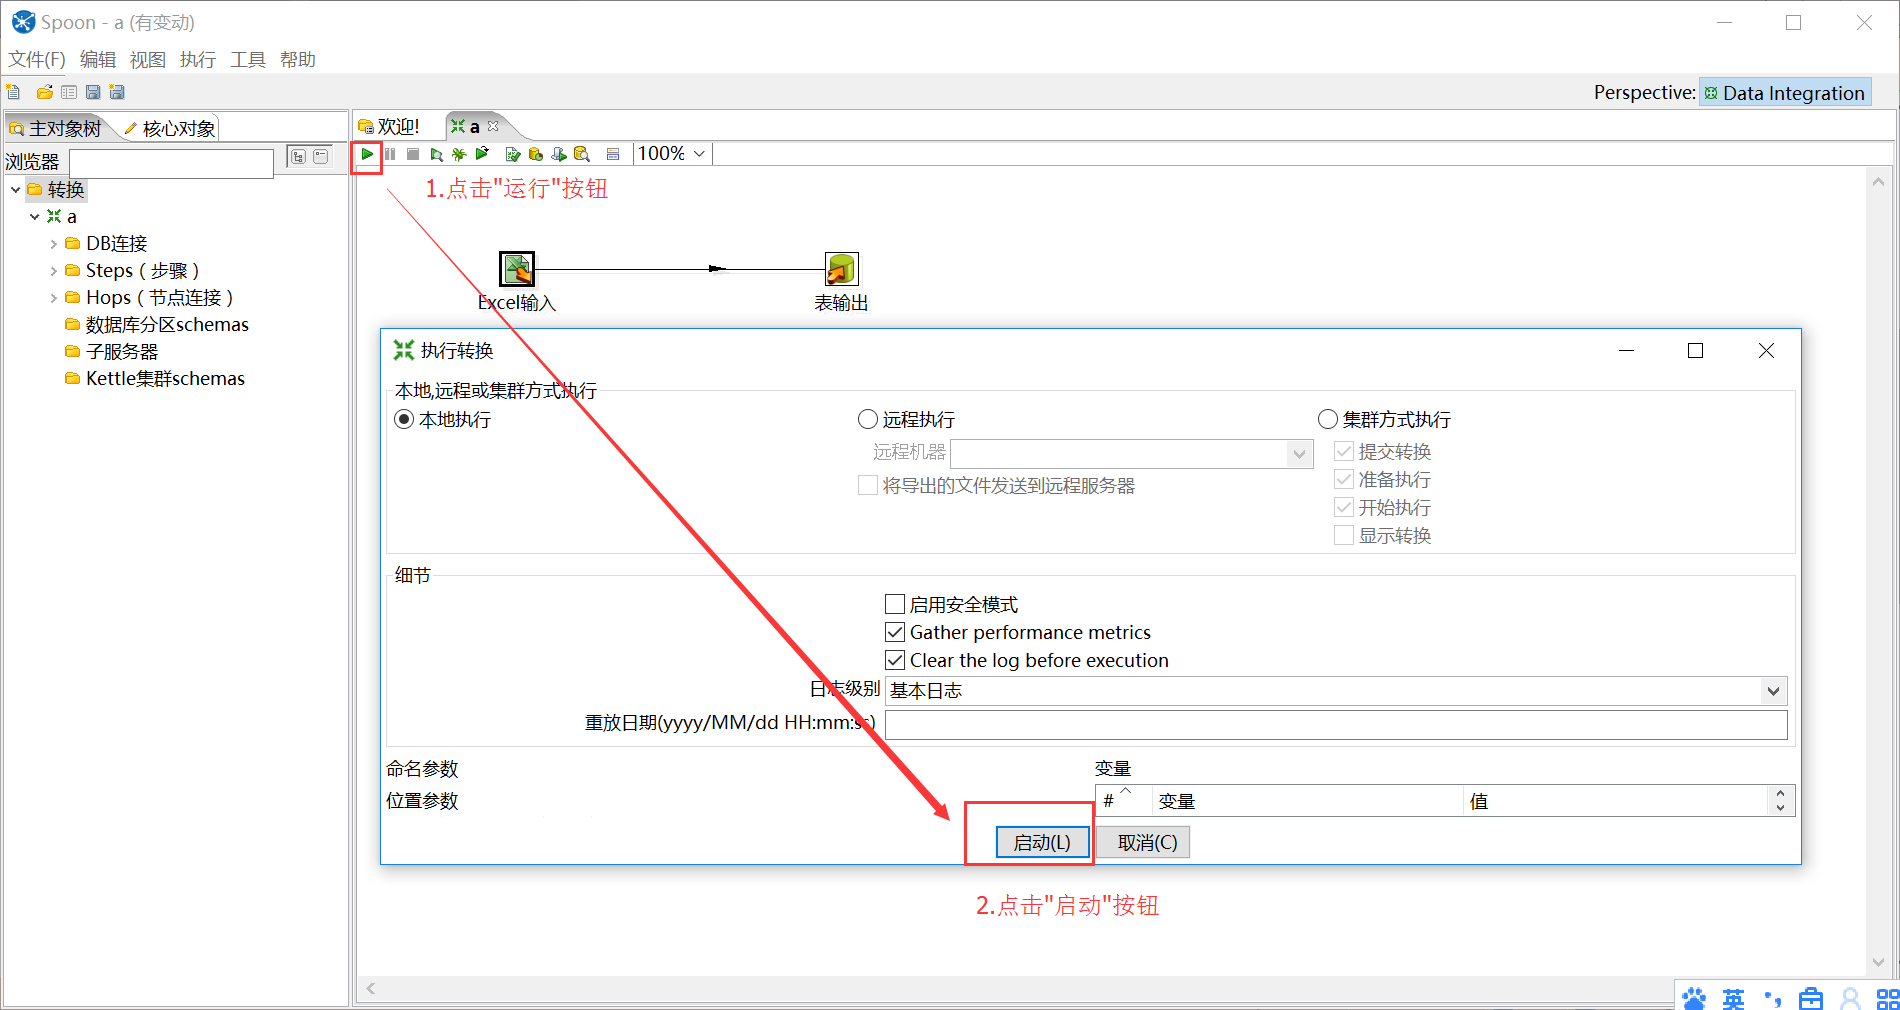Switch to the 欢迎! tab
This screenshot has width=1900, height=1010.
click(x=389, y=127)
